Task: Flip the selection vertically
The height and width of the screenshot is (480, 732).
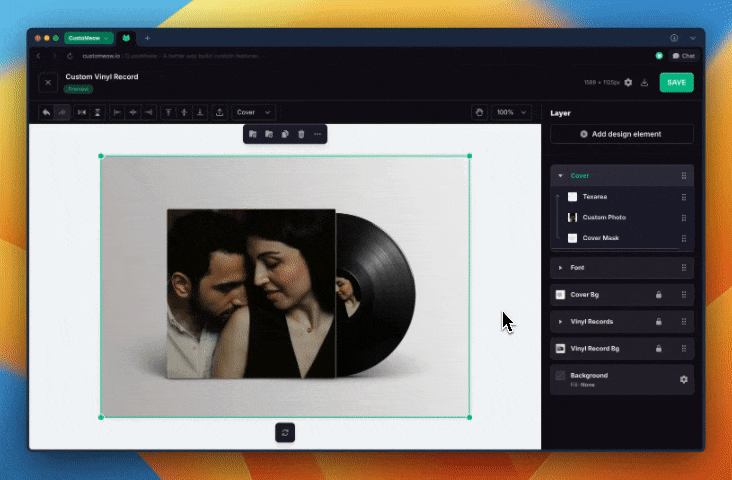Action: [98, 112]
